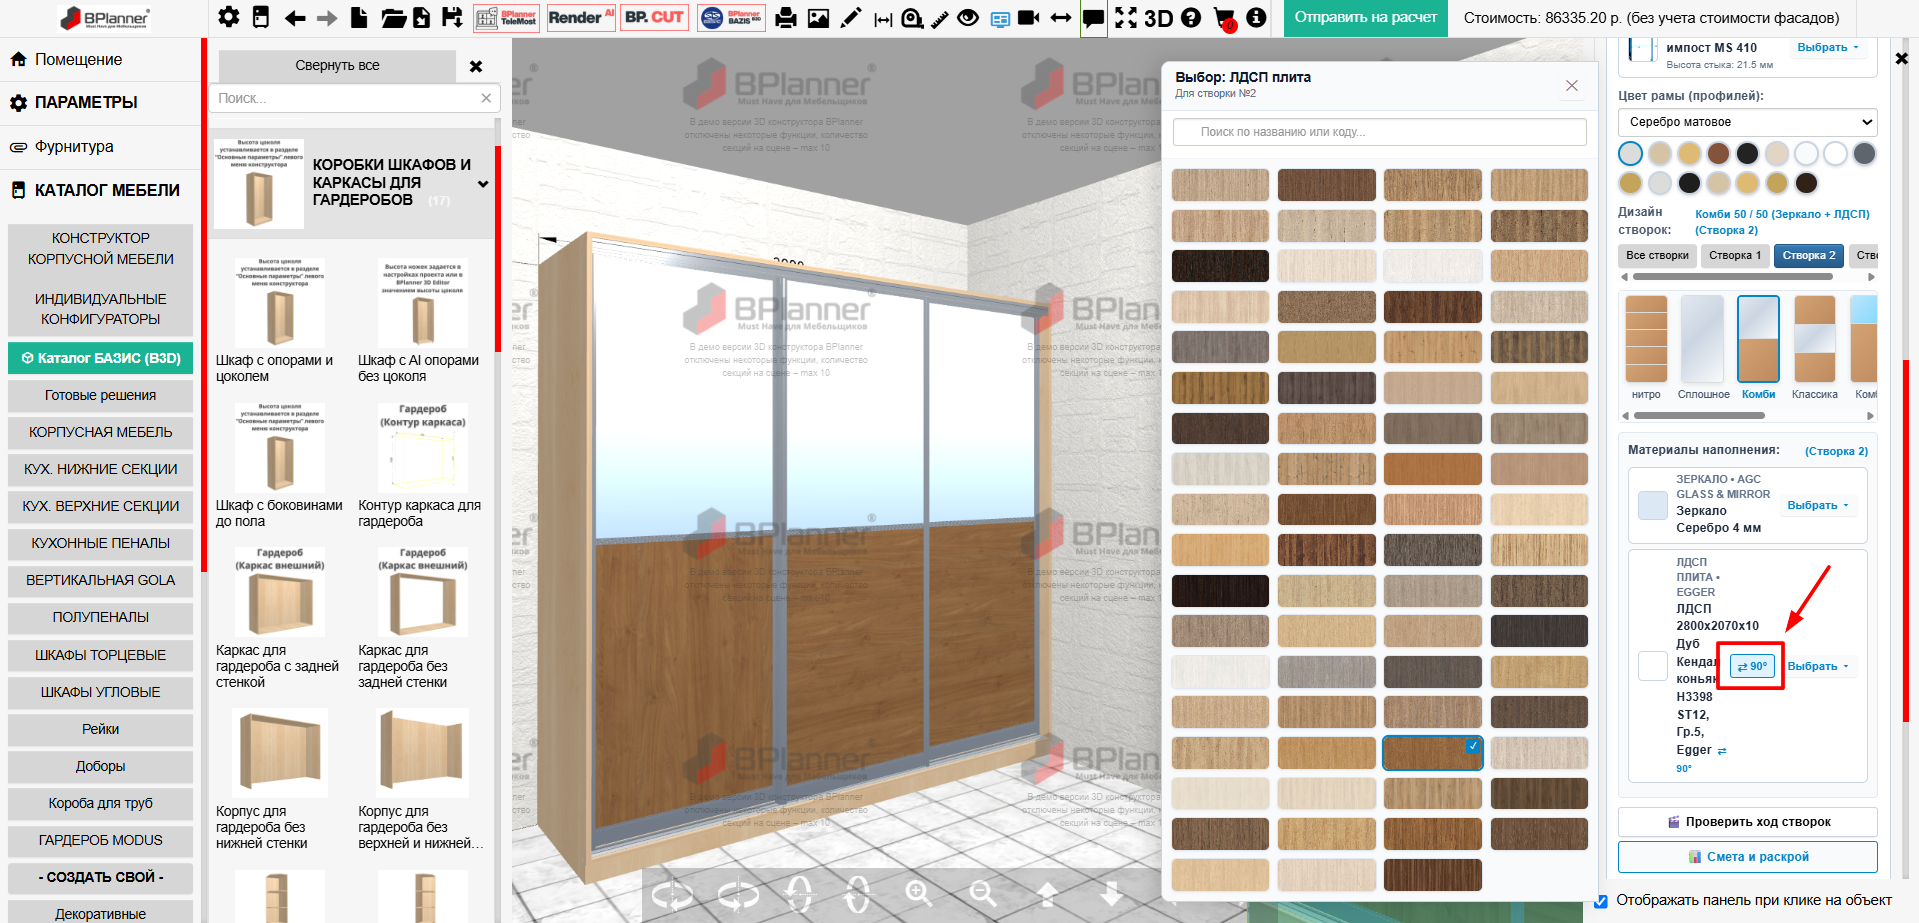Click 'Смета и раскрой' button

(x=1747, y=857)
